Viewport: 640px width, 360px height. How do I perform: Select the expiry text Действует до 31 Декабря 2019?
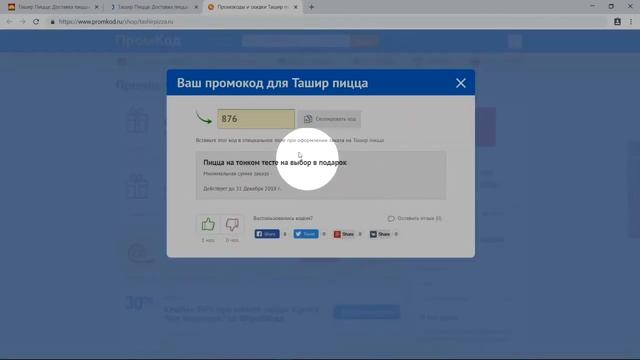pos(242,189)
